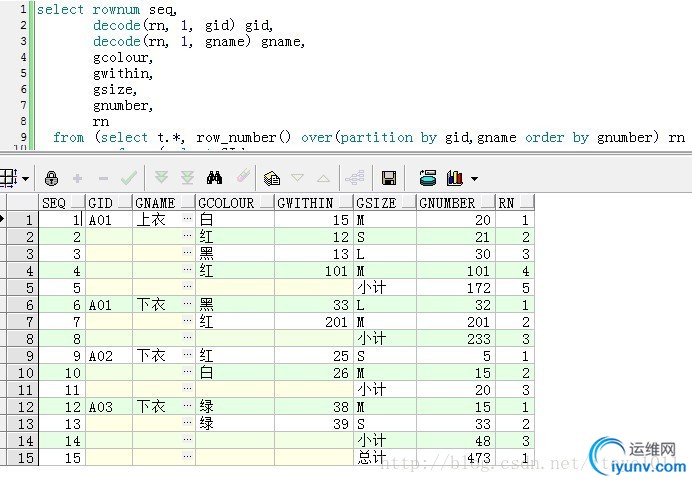Click the bar chart icon
Screen dimensions: 692x483
[x=455, y=178]
